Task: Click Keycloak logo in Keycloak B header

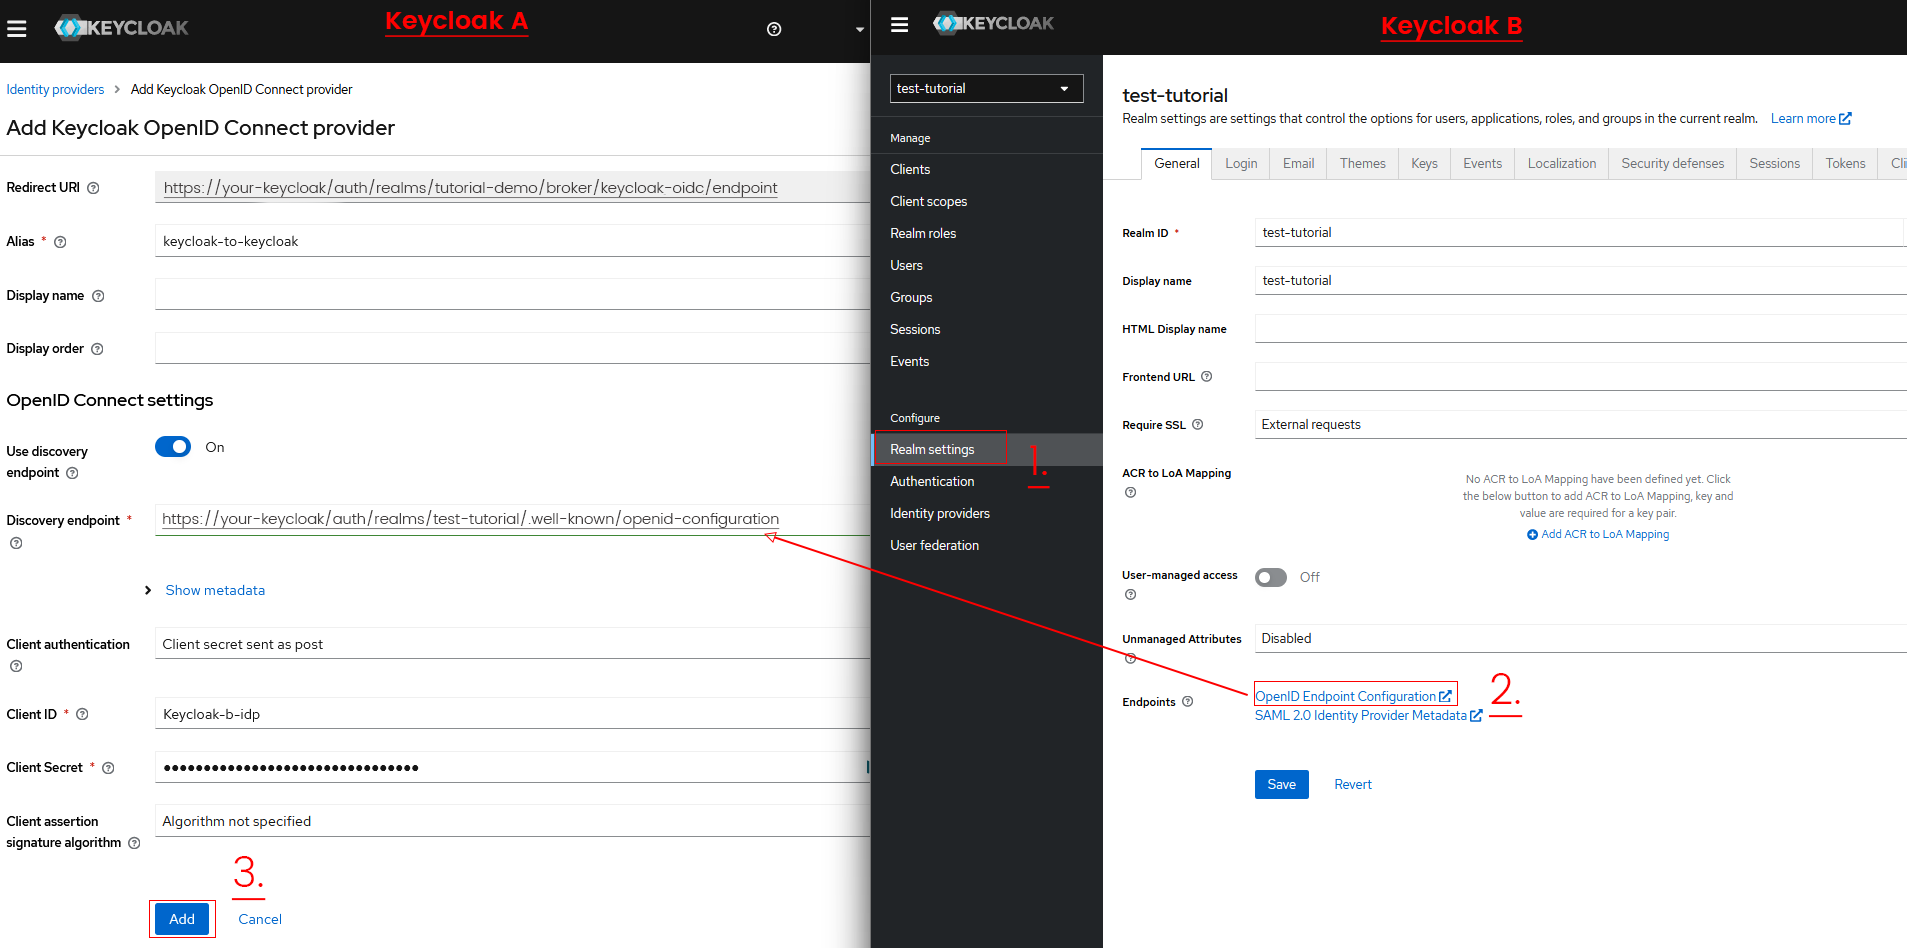Action: (x=993, y=23)
